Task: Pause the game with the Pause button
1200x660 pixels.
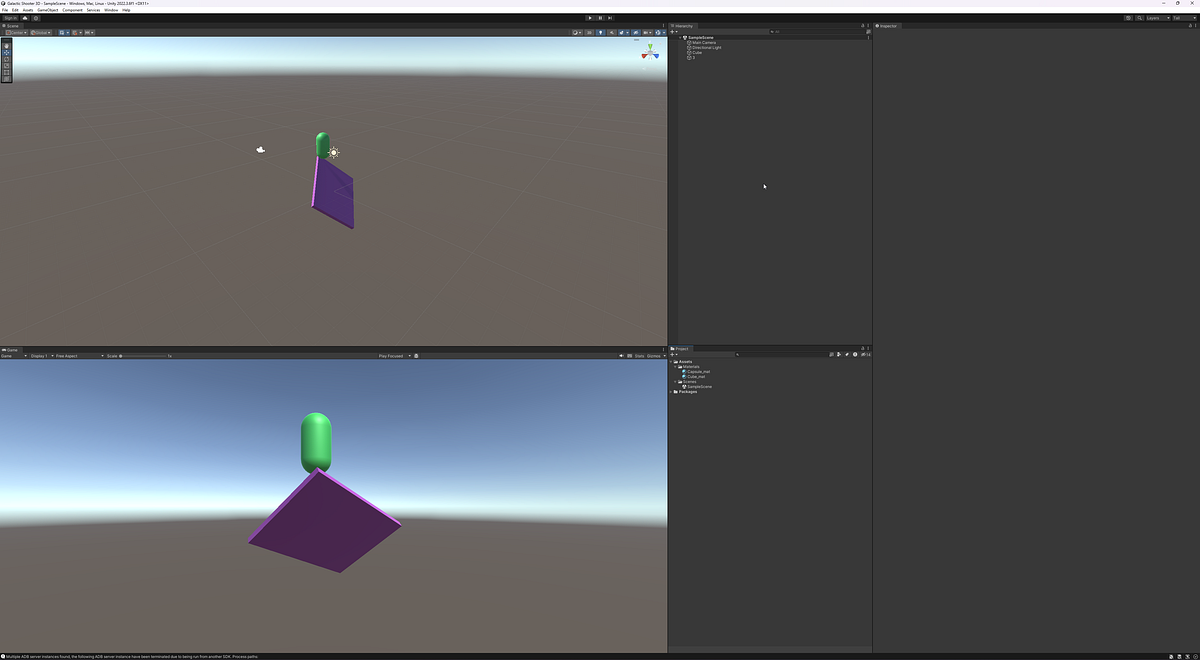Action: coord(600,17)
